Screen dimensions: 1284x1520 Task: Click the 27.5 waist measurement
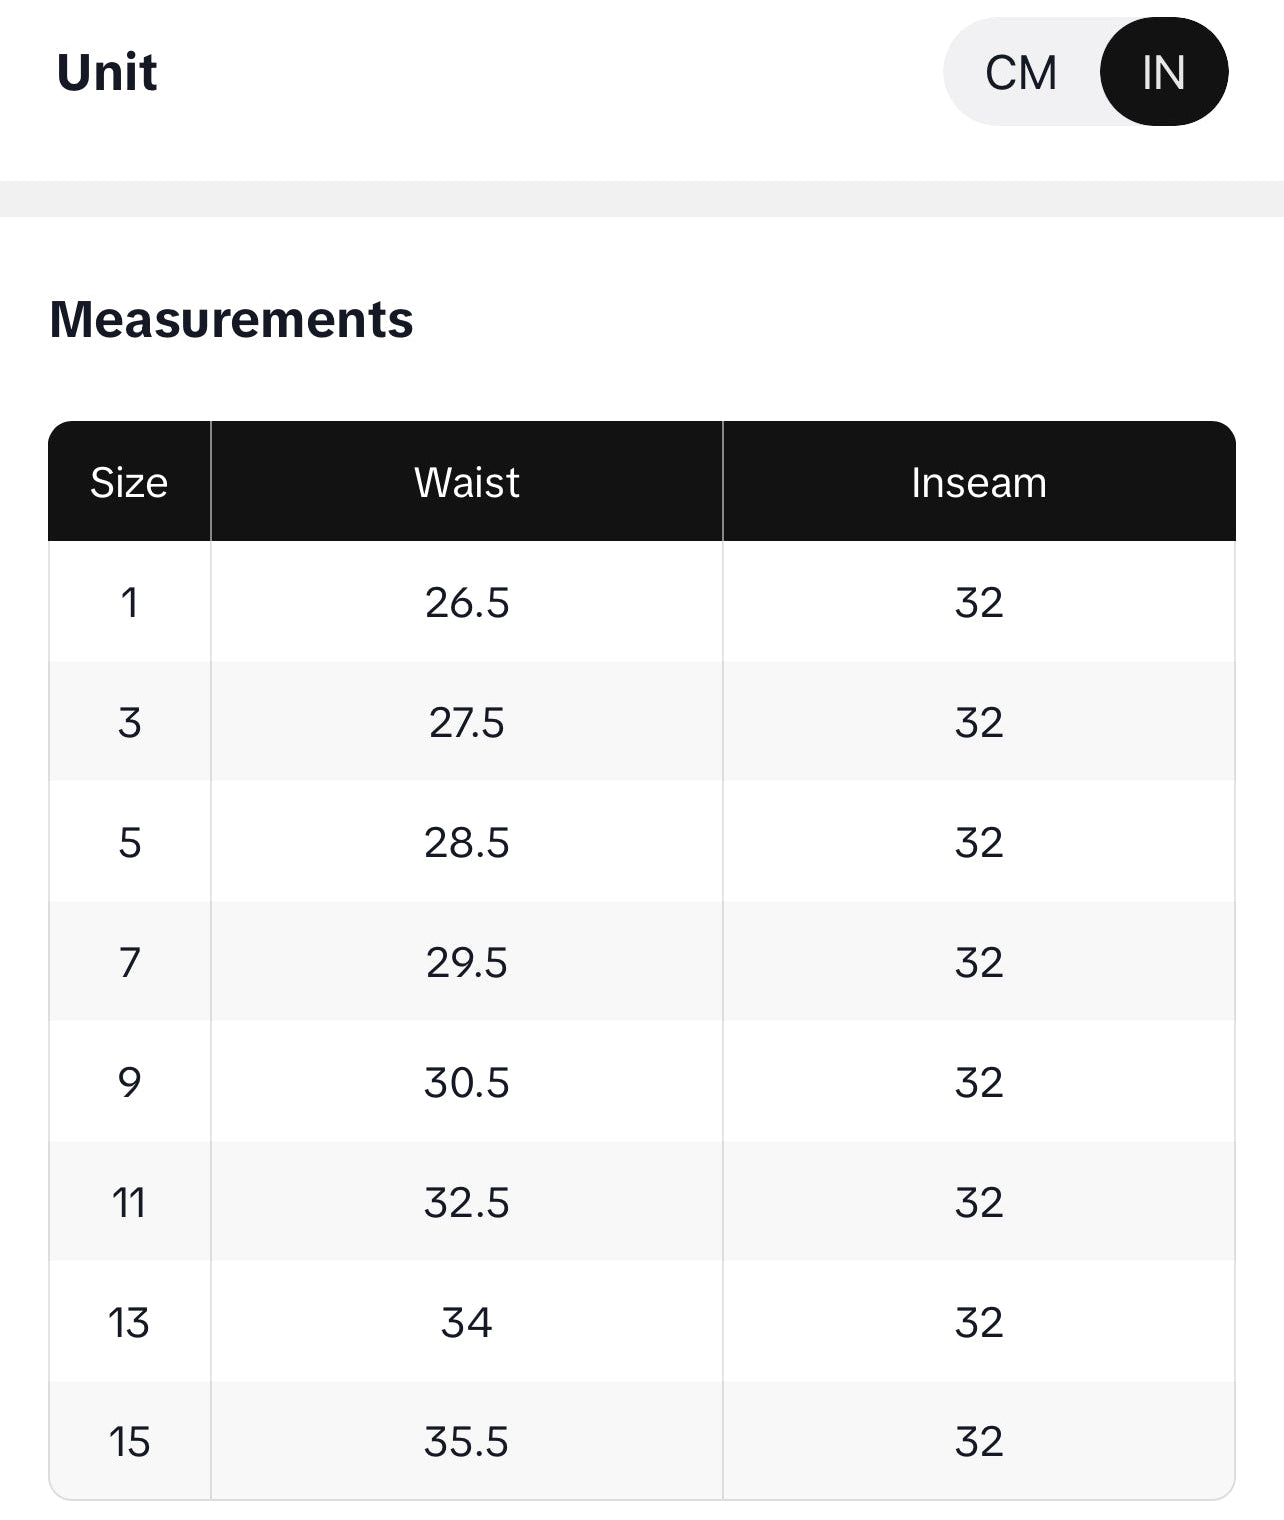point(466,723)
